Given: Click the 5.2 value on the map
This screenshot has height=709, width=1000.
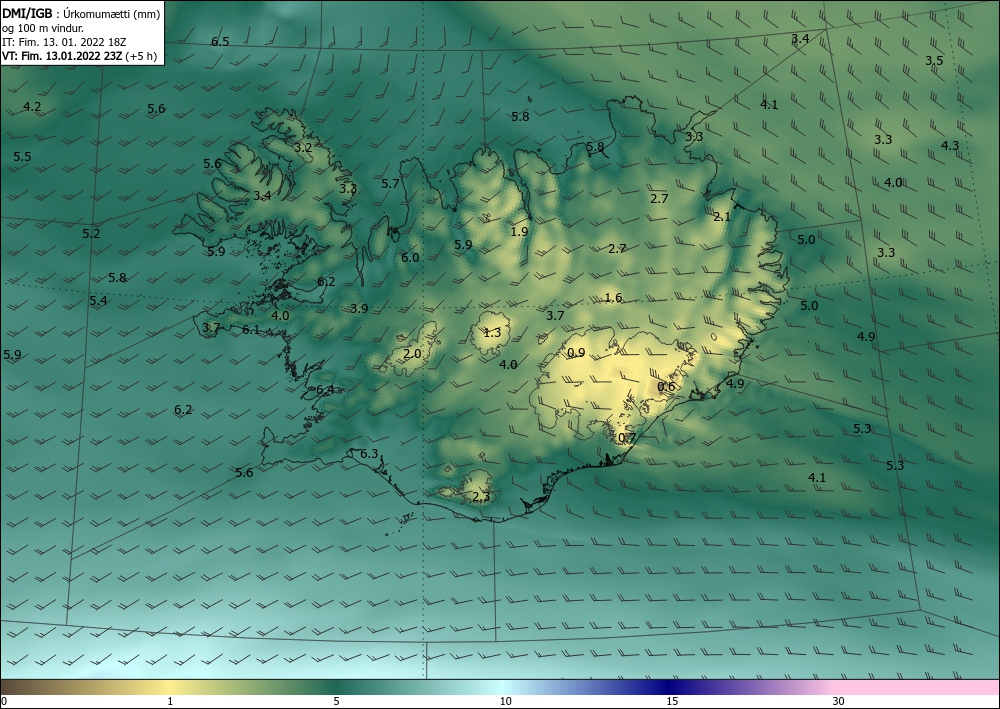Looking at the screenshot, I should (x=91, y=233).
